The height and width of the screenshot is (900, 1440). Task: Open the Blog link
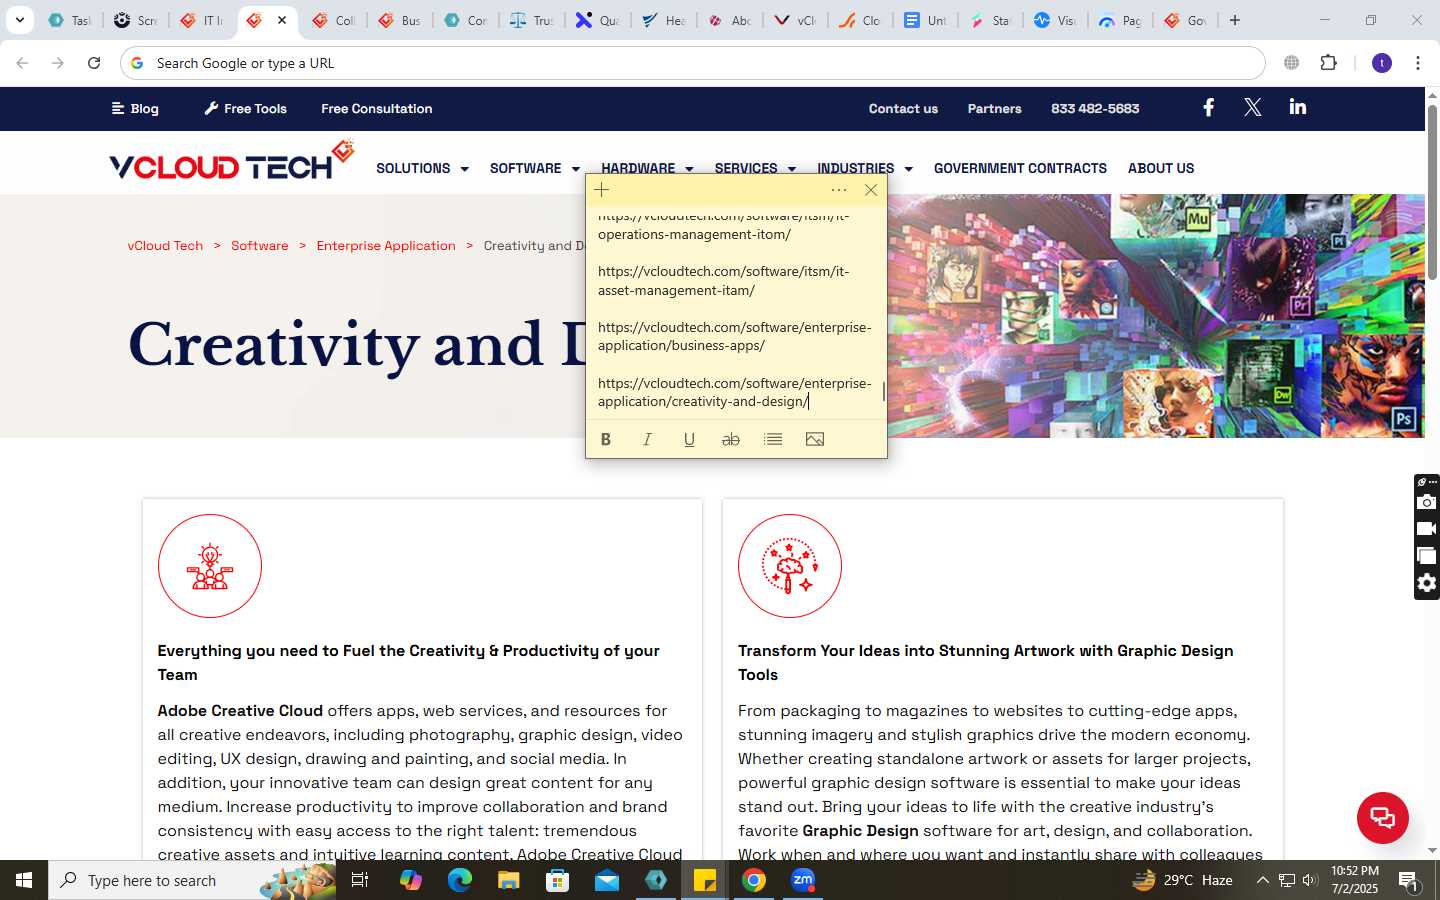point(135,108)
